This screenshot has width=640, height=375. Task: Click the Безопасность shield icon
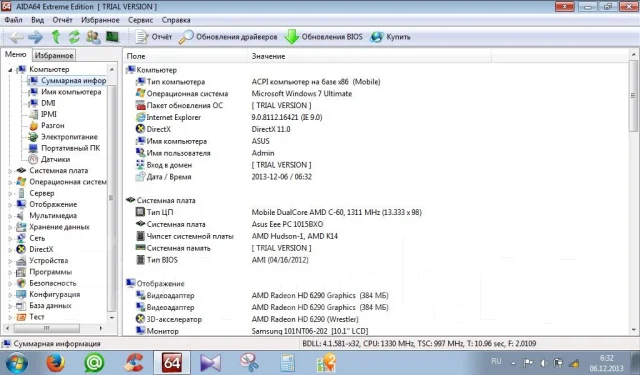[x=21, y=283]
